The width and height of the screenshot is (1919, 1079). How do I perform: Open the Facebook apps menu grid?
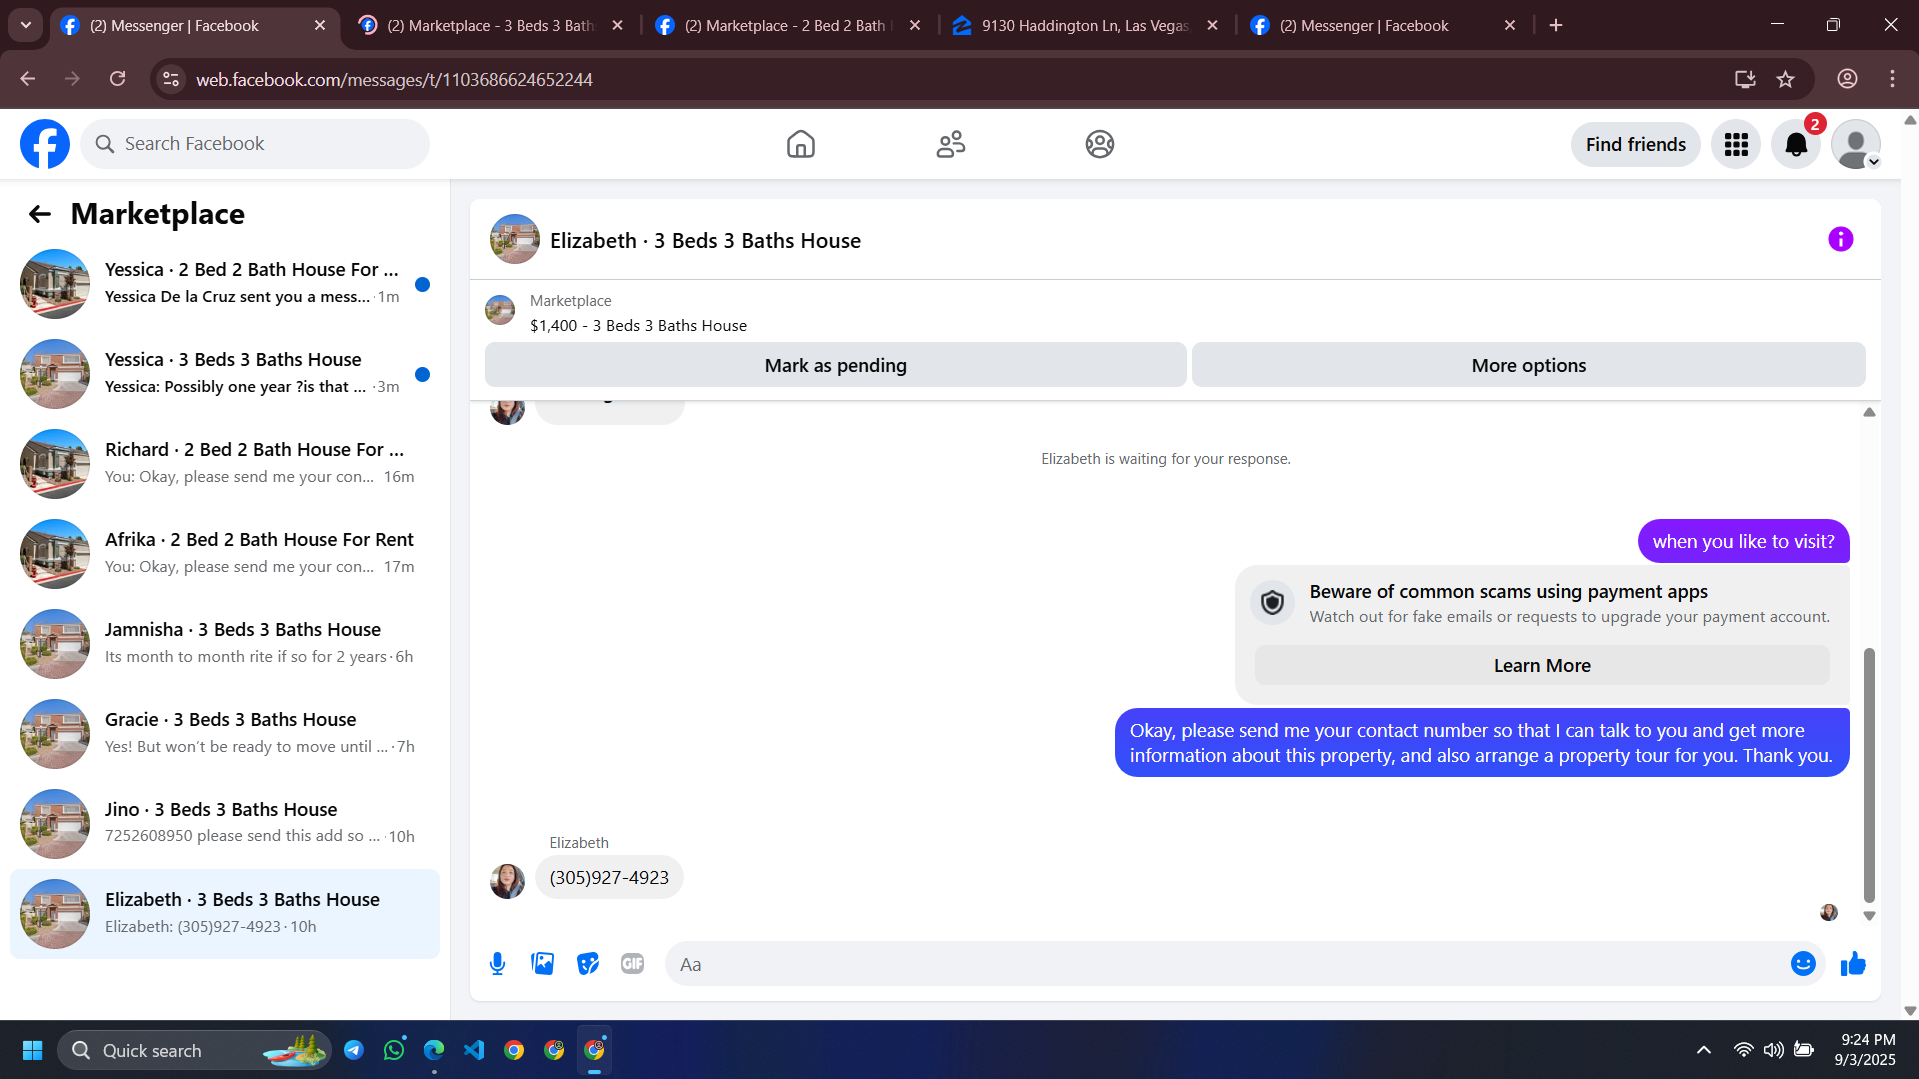pyautogui.click(x=1736, y=144)
